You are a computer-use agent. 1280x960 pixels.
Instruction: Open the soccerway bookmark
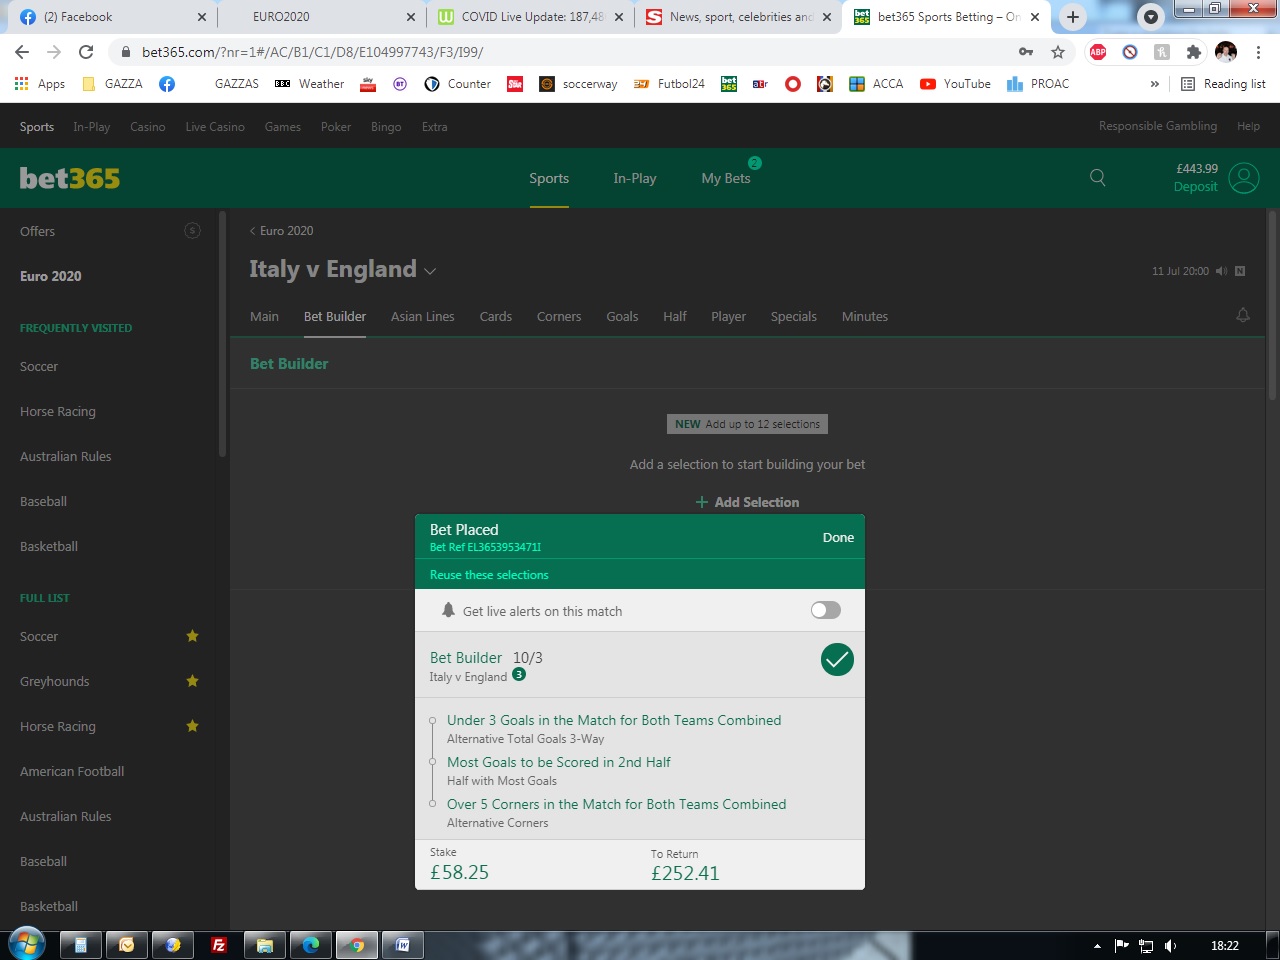(x=578, y=84)
